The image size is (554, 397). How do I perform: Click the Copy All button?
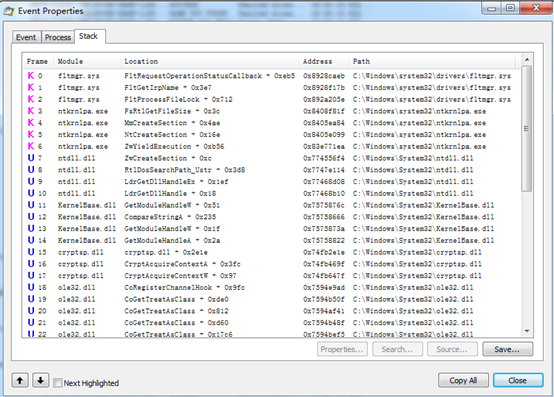tap(464, 380)
